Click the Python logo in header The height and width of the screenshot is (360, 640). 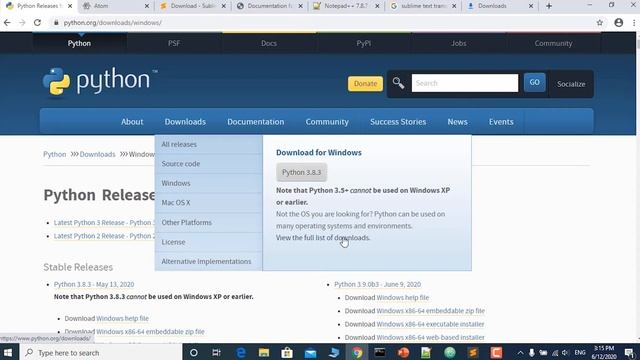tap(100, 82)
